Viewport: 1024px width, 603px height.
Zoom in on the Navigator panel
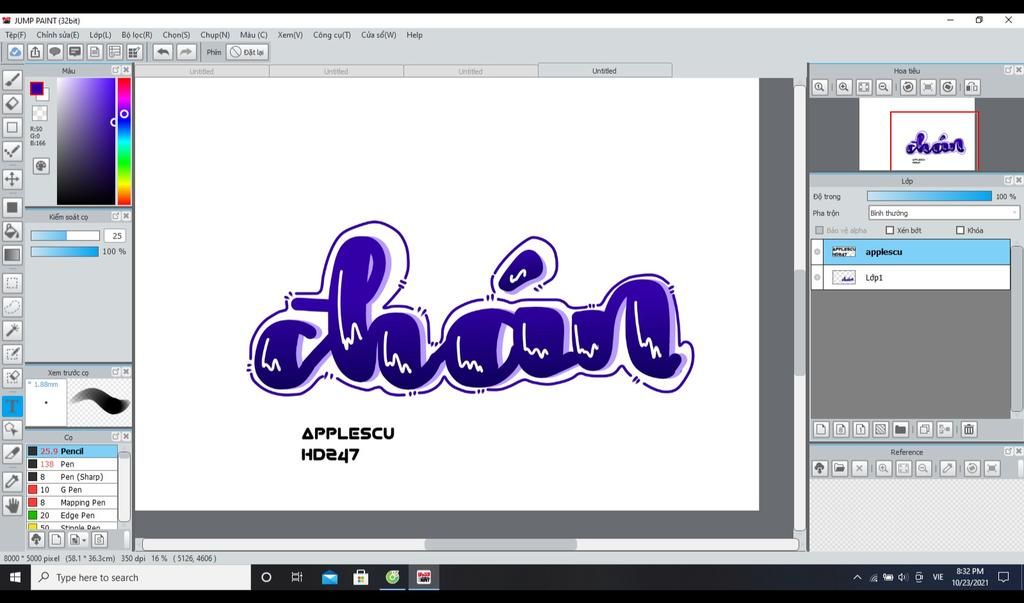point(844,87)
